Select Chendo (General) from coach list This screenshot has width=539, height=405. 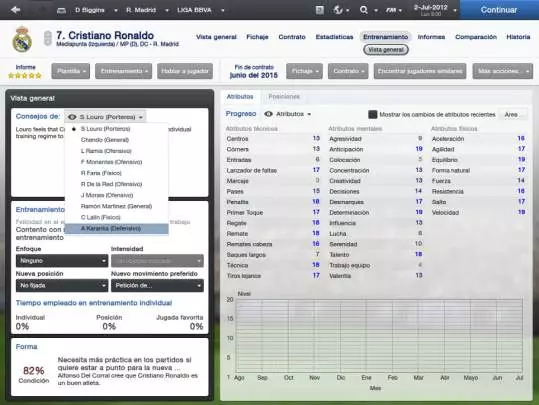tap(117, 140)
